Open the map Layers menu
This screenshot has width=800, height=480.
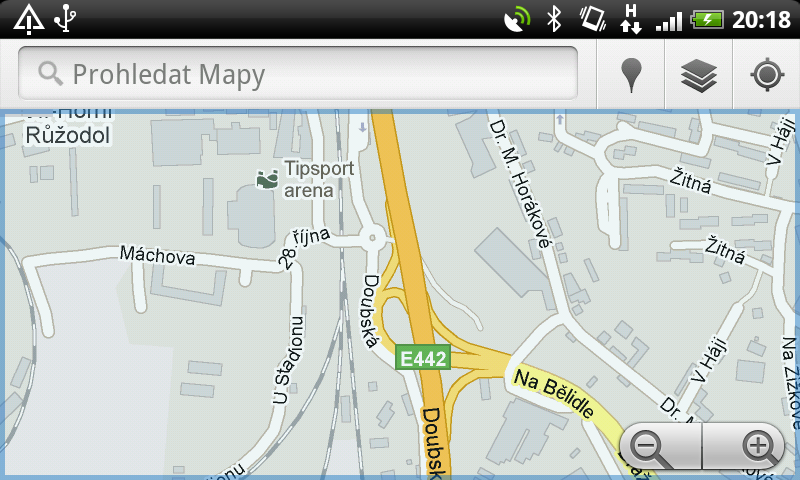699,75
